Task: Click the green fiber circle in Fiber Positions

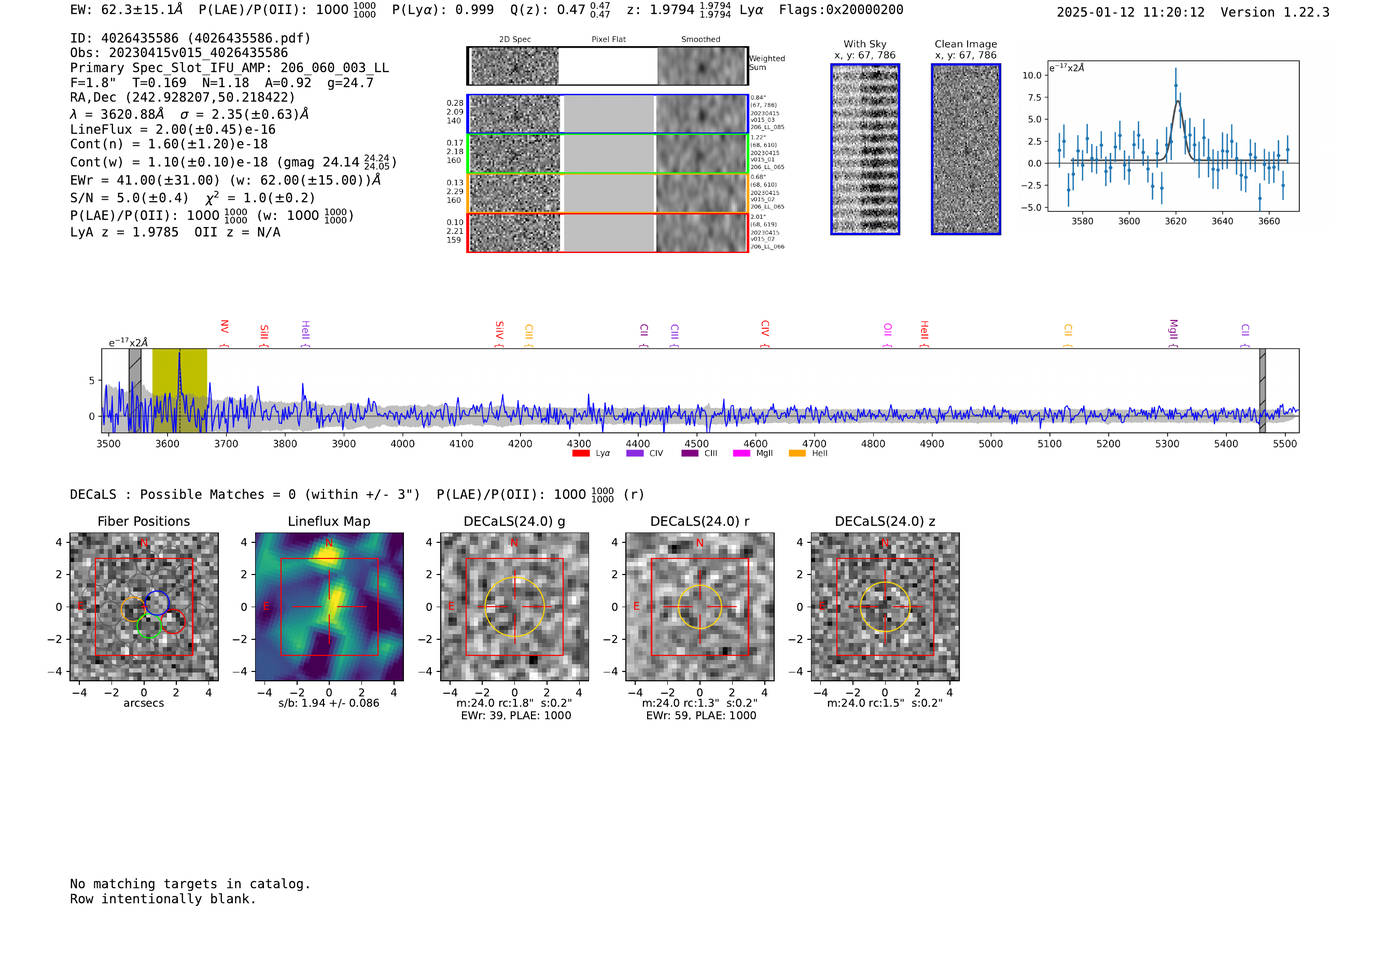Action: tap(148, 627)
